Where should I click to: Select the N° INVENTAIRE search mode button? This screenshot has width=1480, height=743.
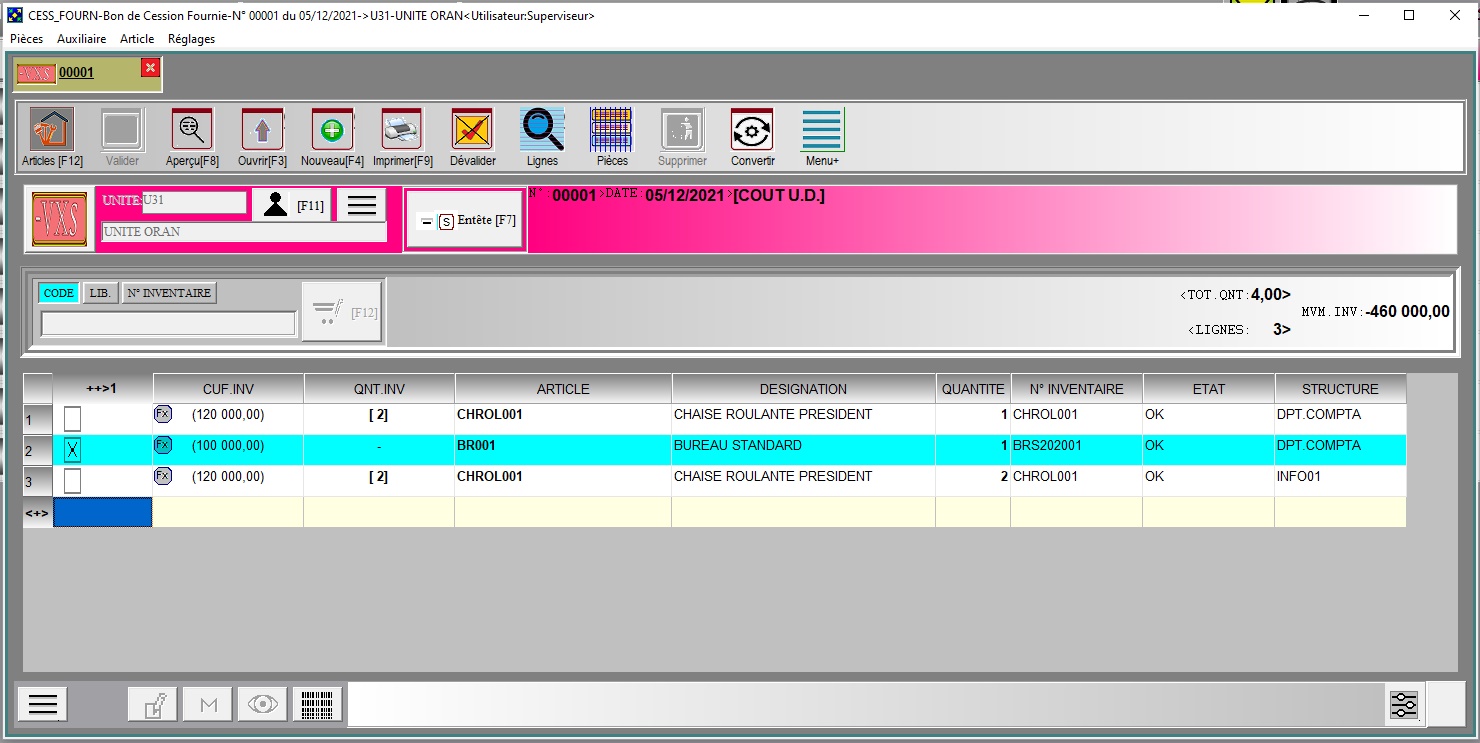tap(169, 293)
